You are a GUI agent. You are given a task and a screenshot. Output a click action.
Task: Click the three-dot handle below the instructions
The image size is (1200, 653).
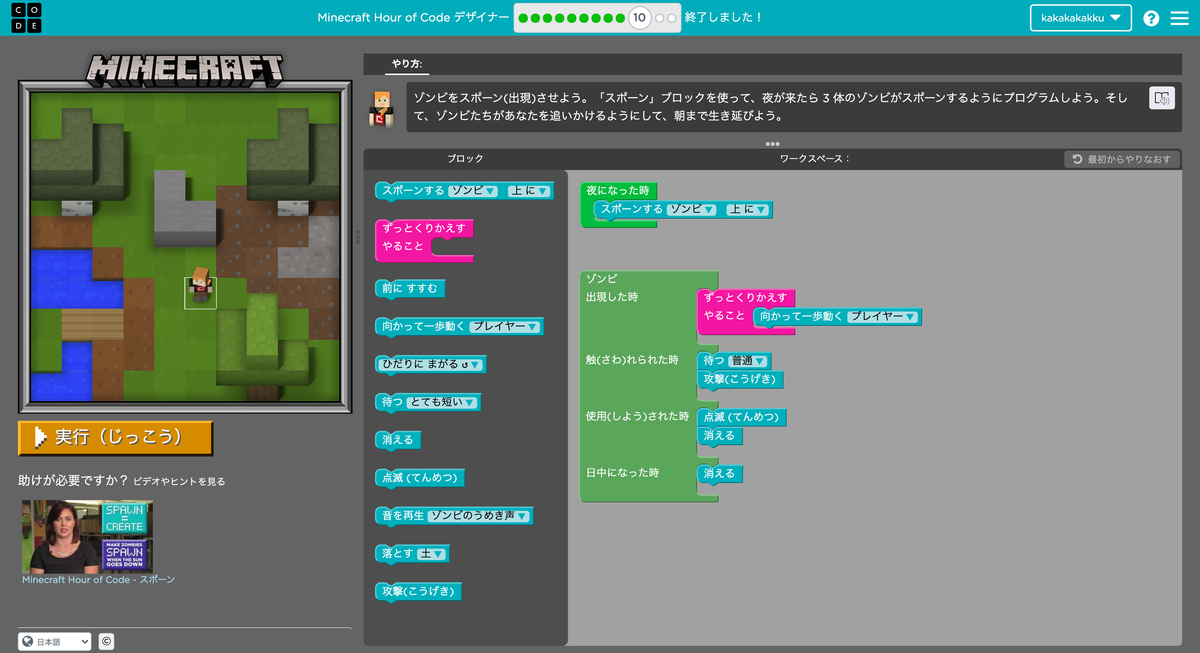click(772, 144)
